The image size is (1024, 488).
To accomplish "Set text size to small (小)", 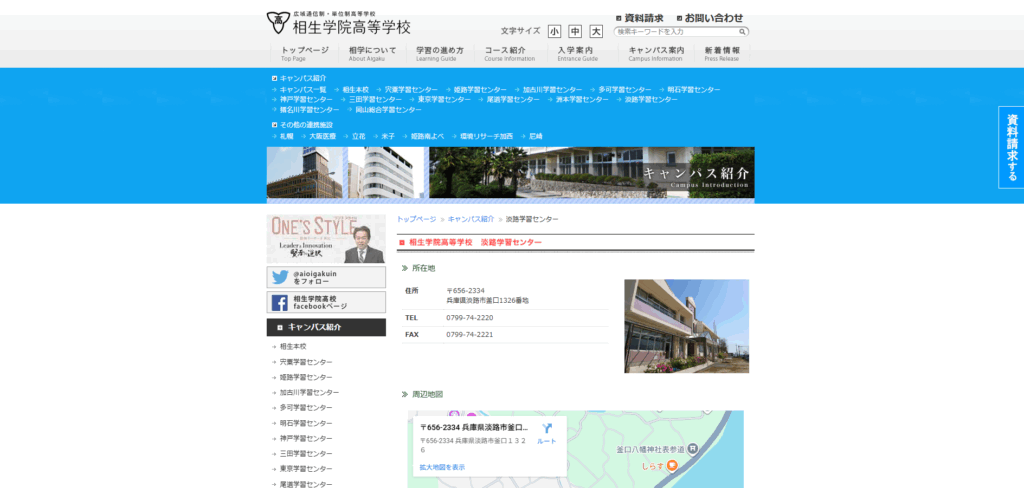I will pyautogui.click(x=554, y=32).
